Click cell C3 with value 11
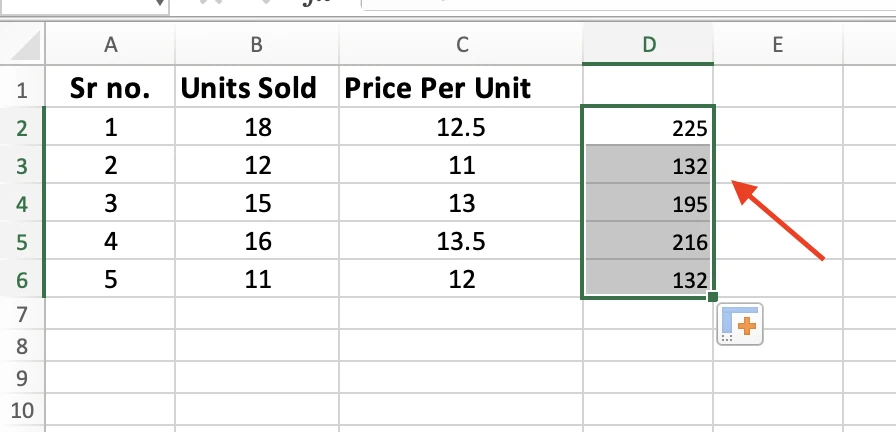 point(461,166)
